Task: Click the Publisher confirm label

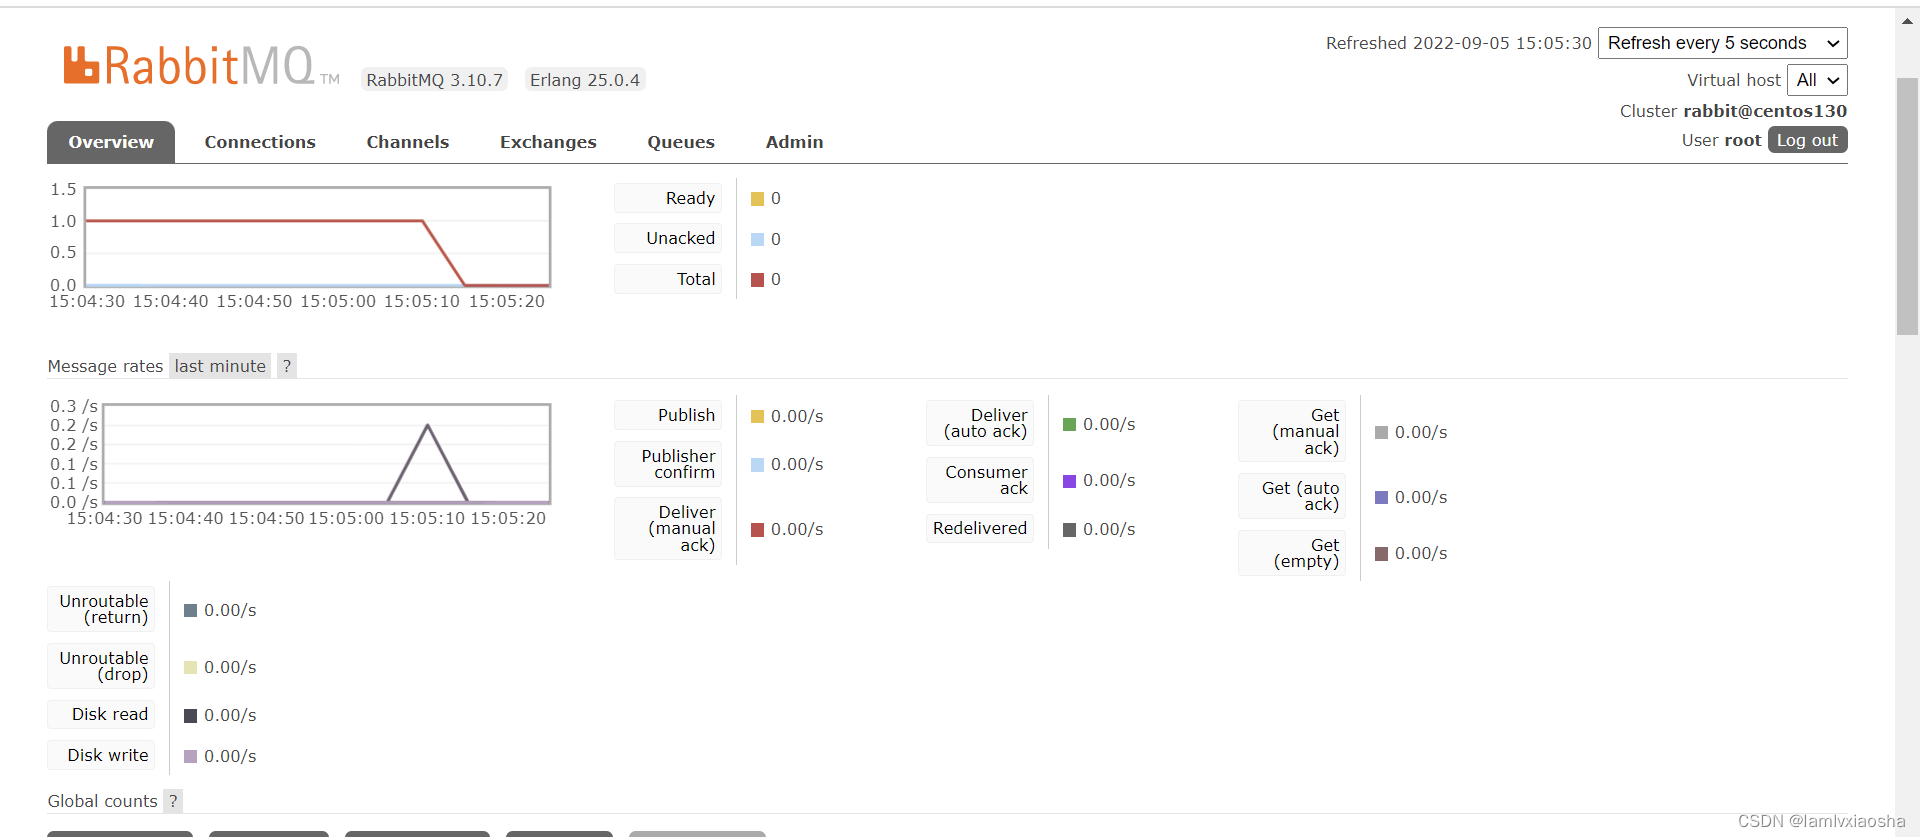Action: [x=668, y=464]
